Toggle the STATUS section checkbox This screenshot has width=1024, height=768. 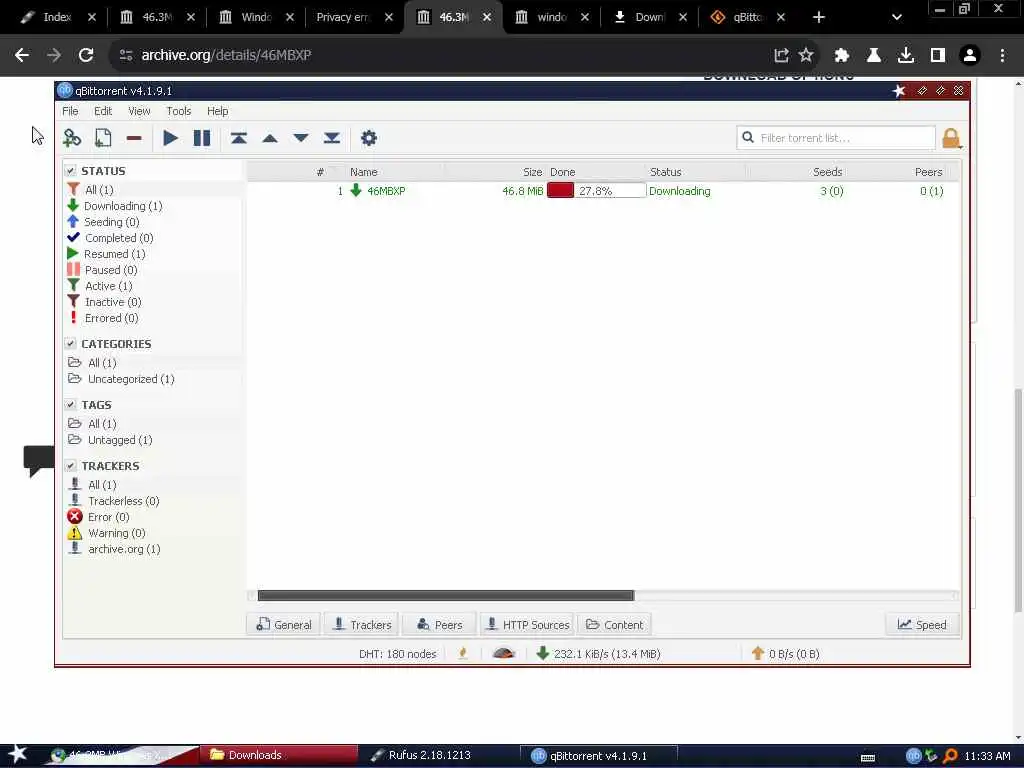point(70,170)
